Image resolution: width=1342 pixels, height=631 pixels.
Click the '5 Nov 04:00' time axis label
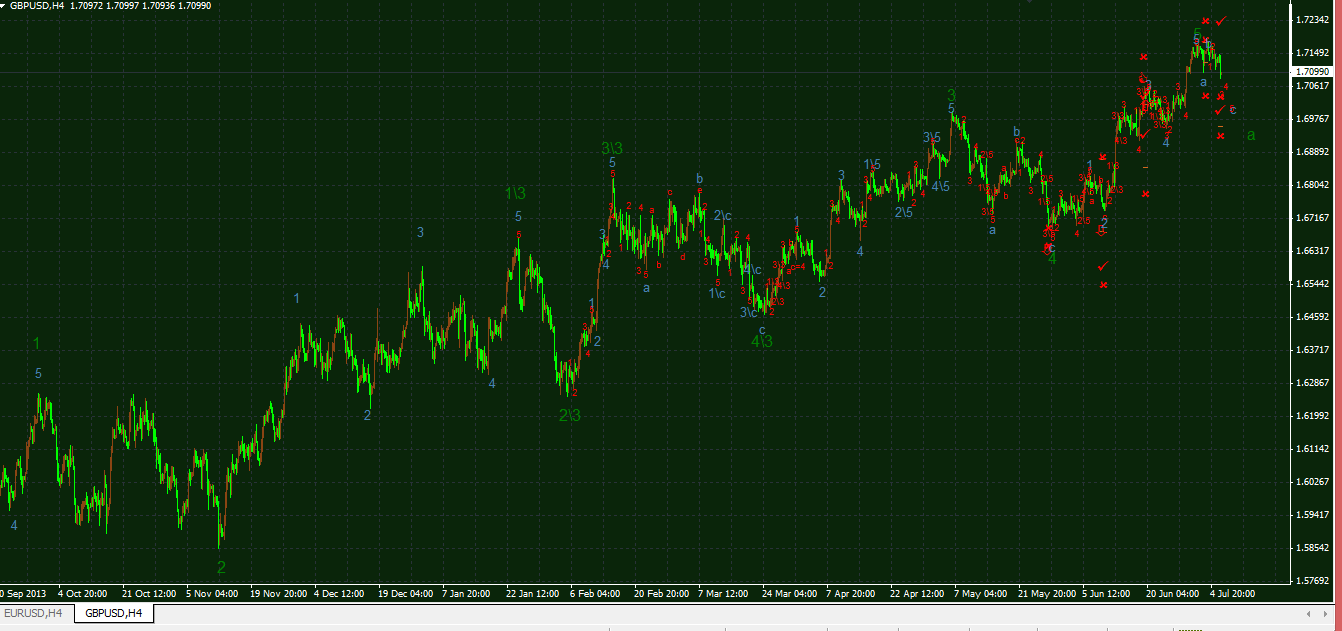211,593
